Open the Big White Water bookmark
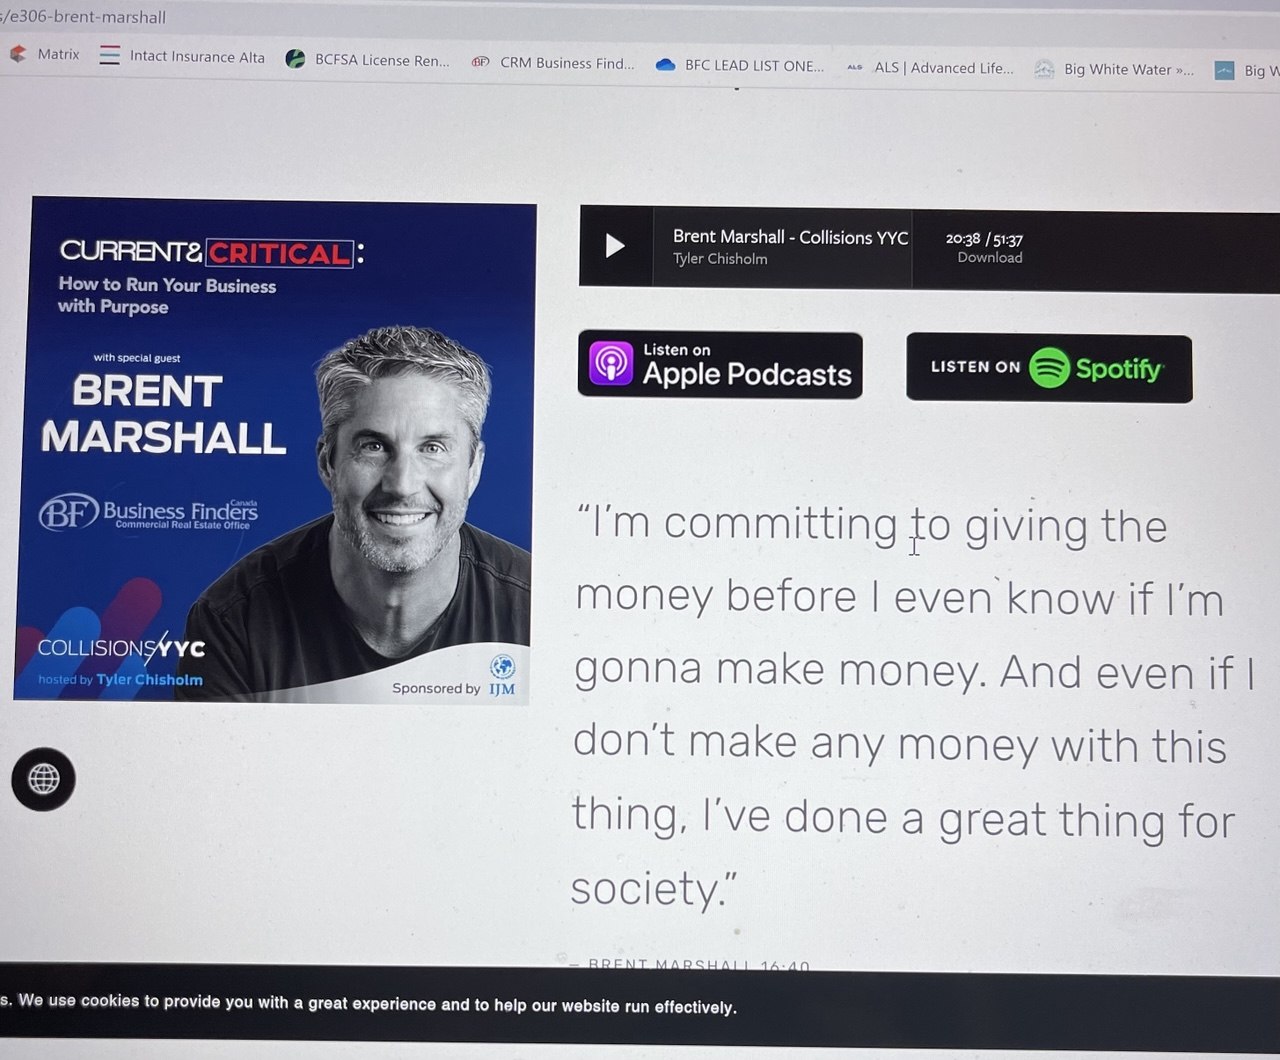This screenshot has height=1060, width=1280. point(1114,69)
